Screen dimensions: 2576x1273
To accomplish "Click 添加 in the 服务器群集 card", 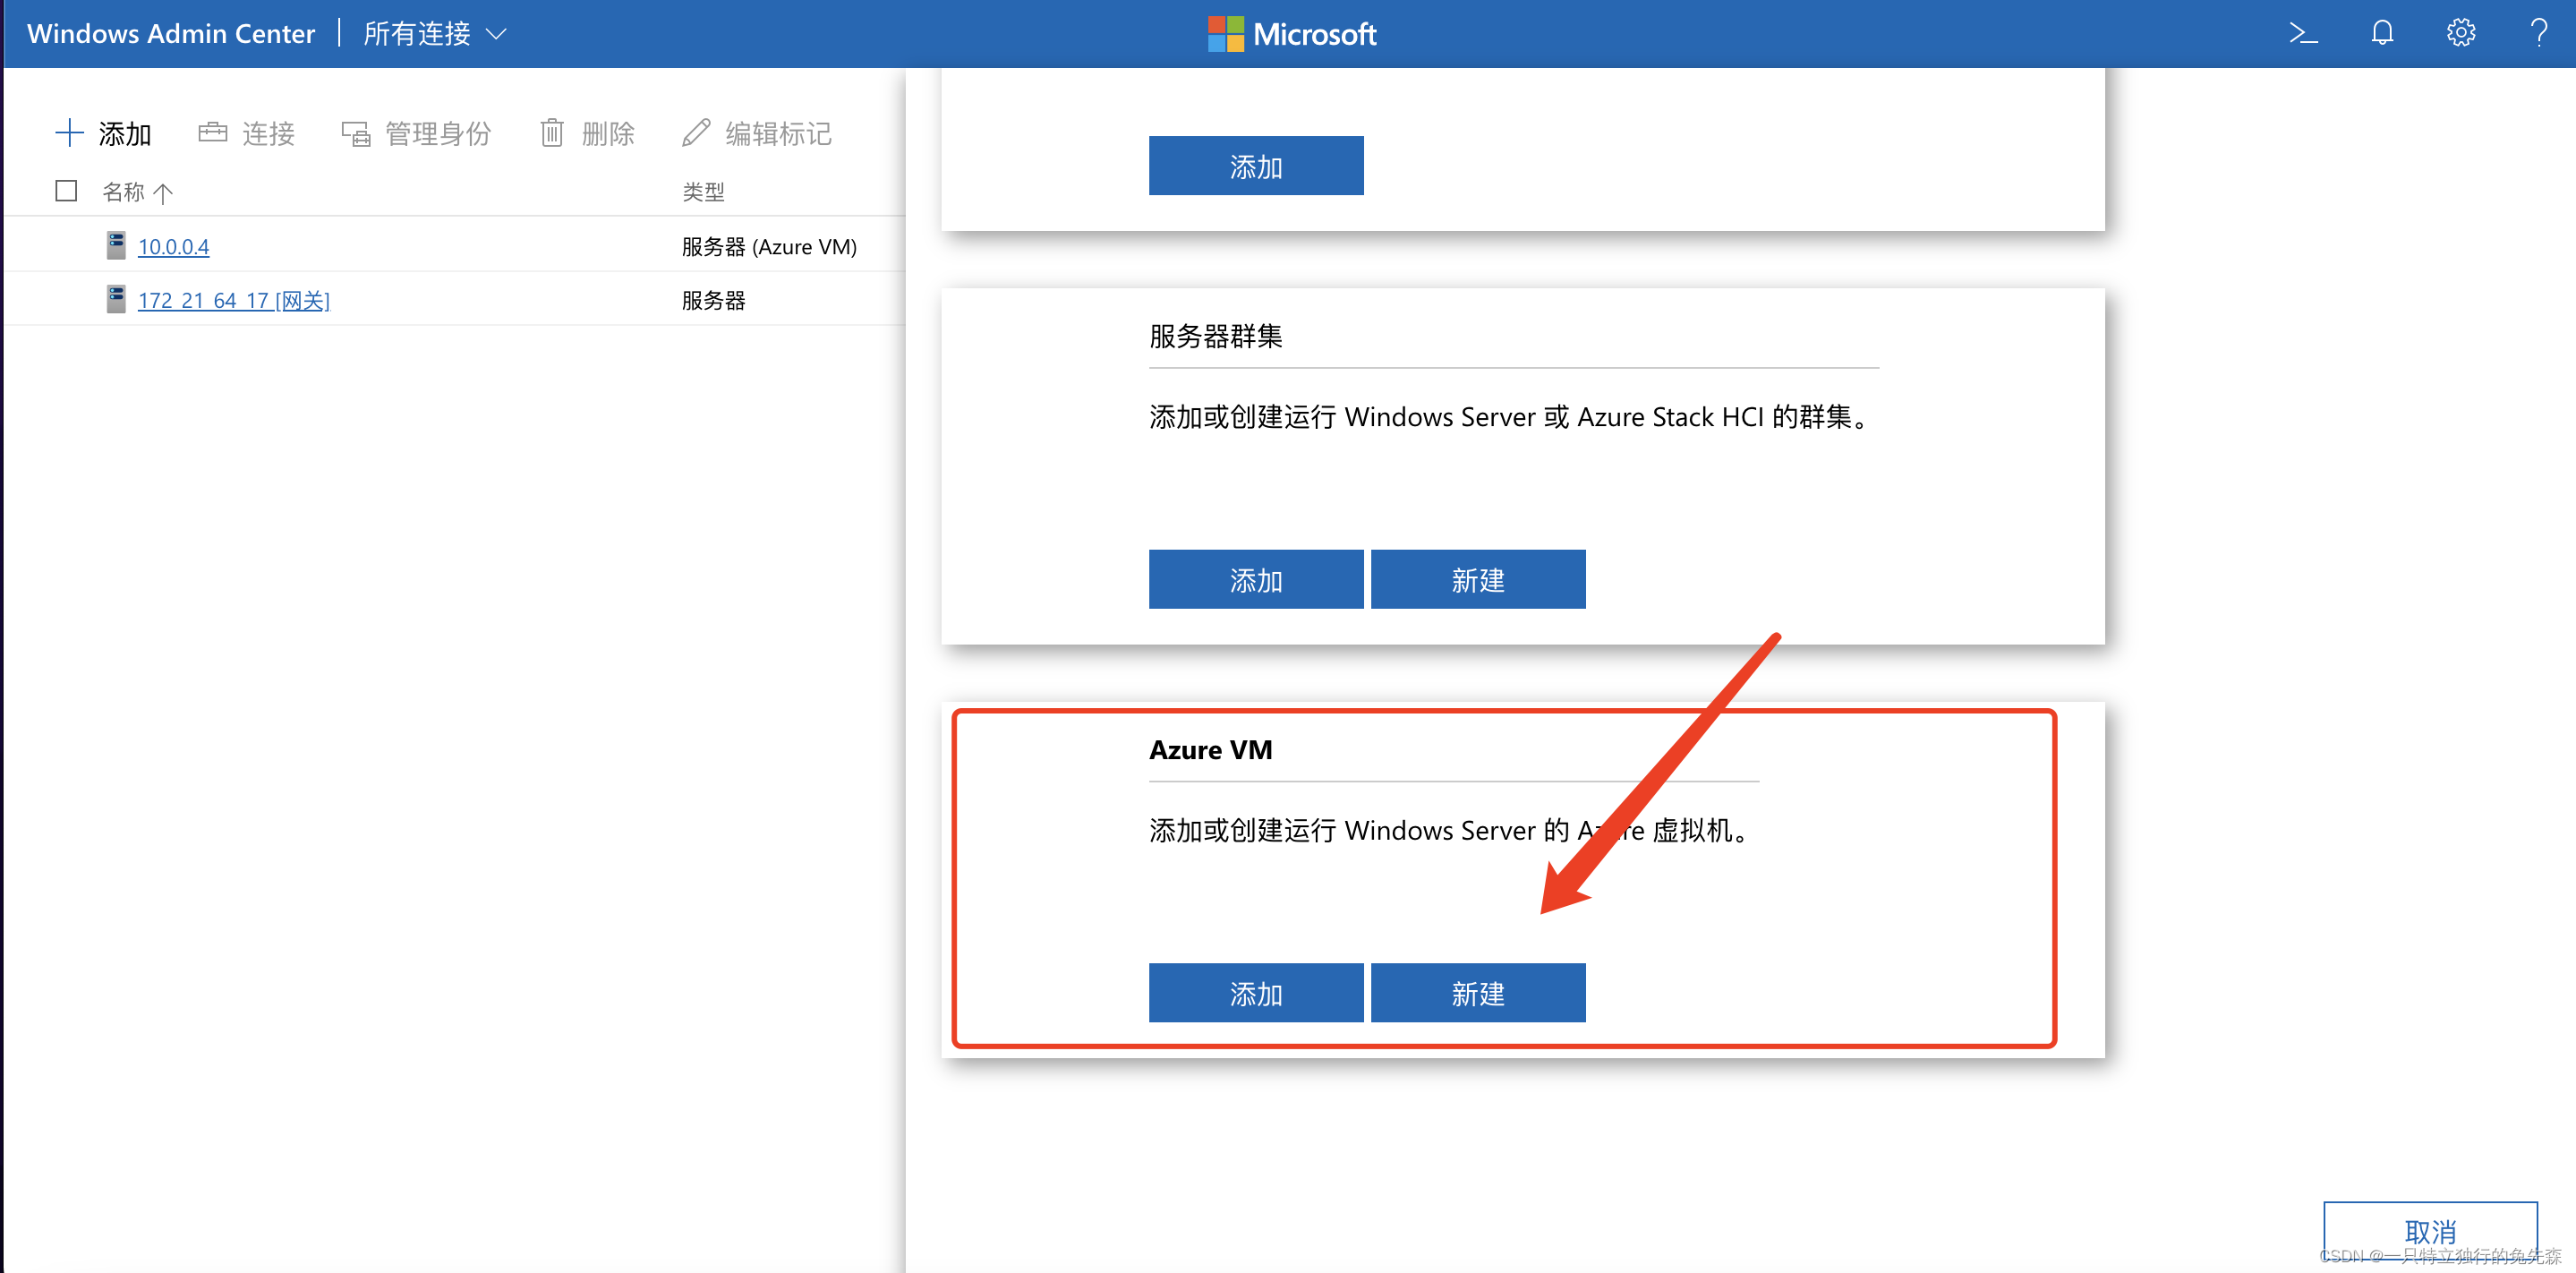I will point(1255,579).
